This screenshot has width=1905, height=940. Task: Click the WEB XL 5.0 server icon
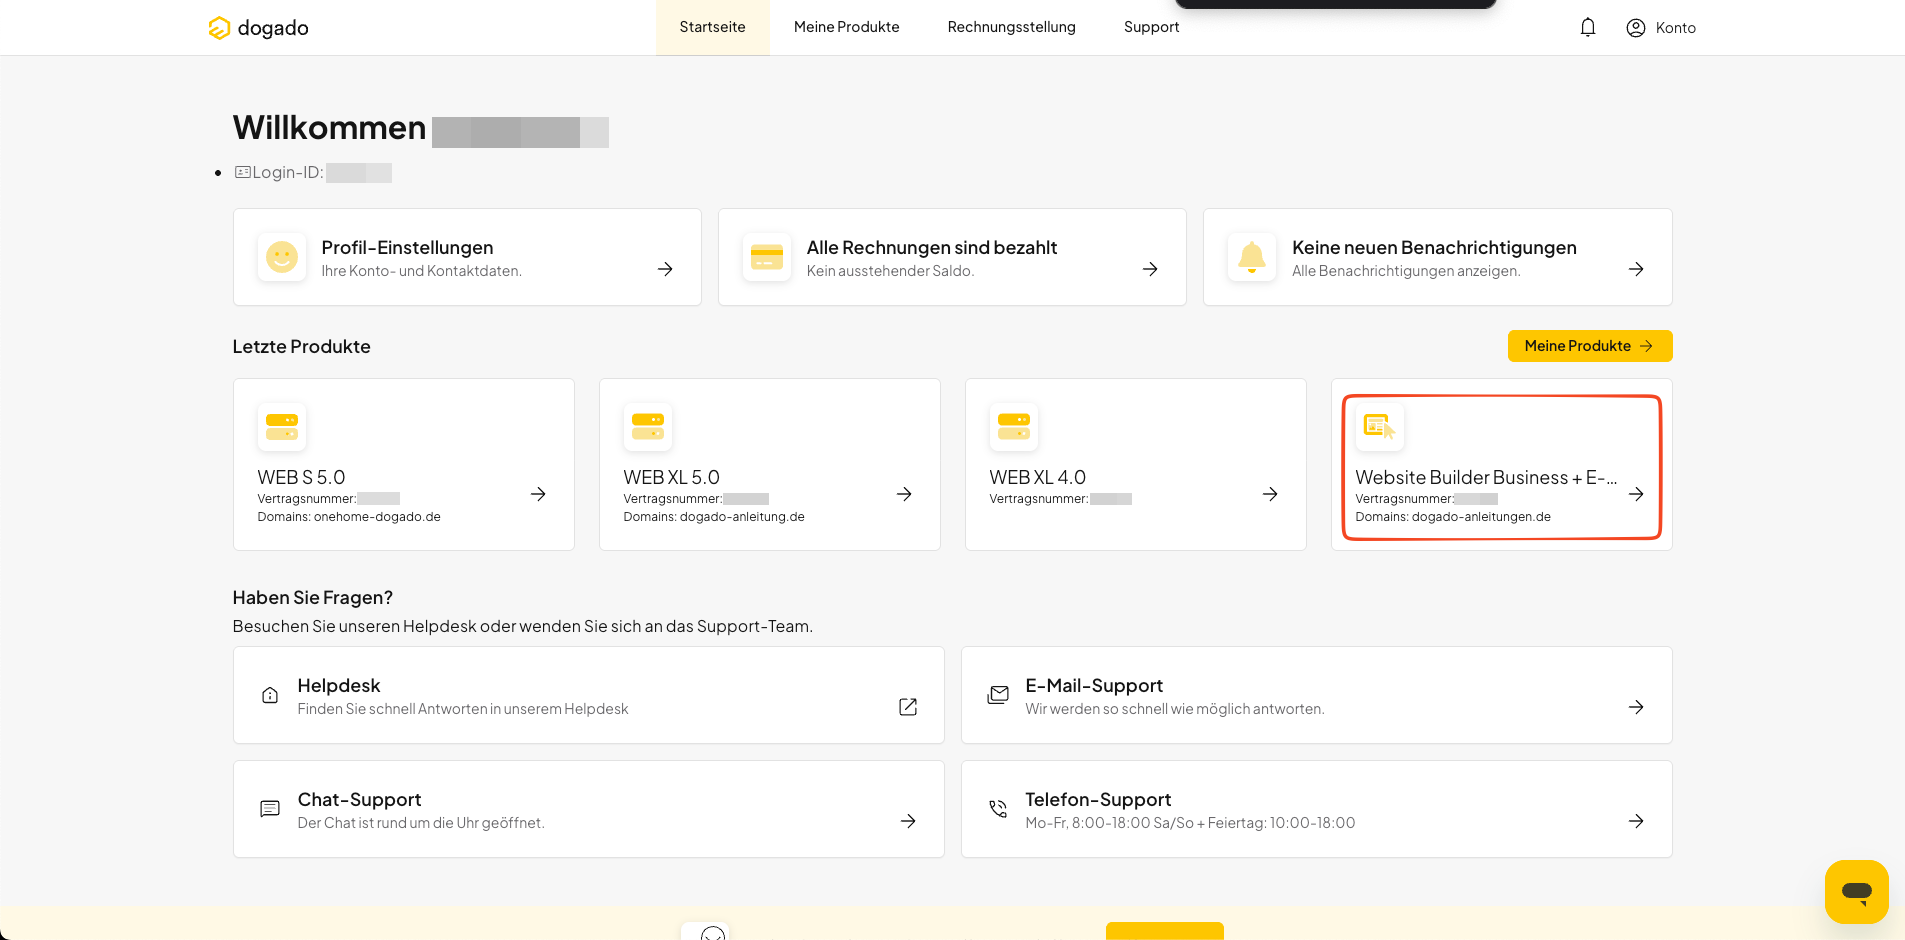(x=648, y=427)
